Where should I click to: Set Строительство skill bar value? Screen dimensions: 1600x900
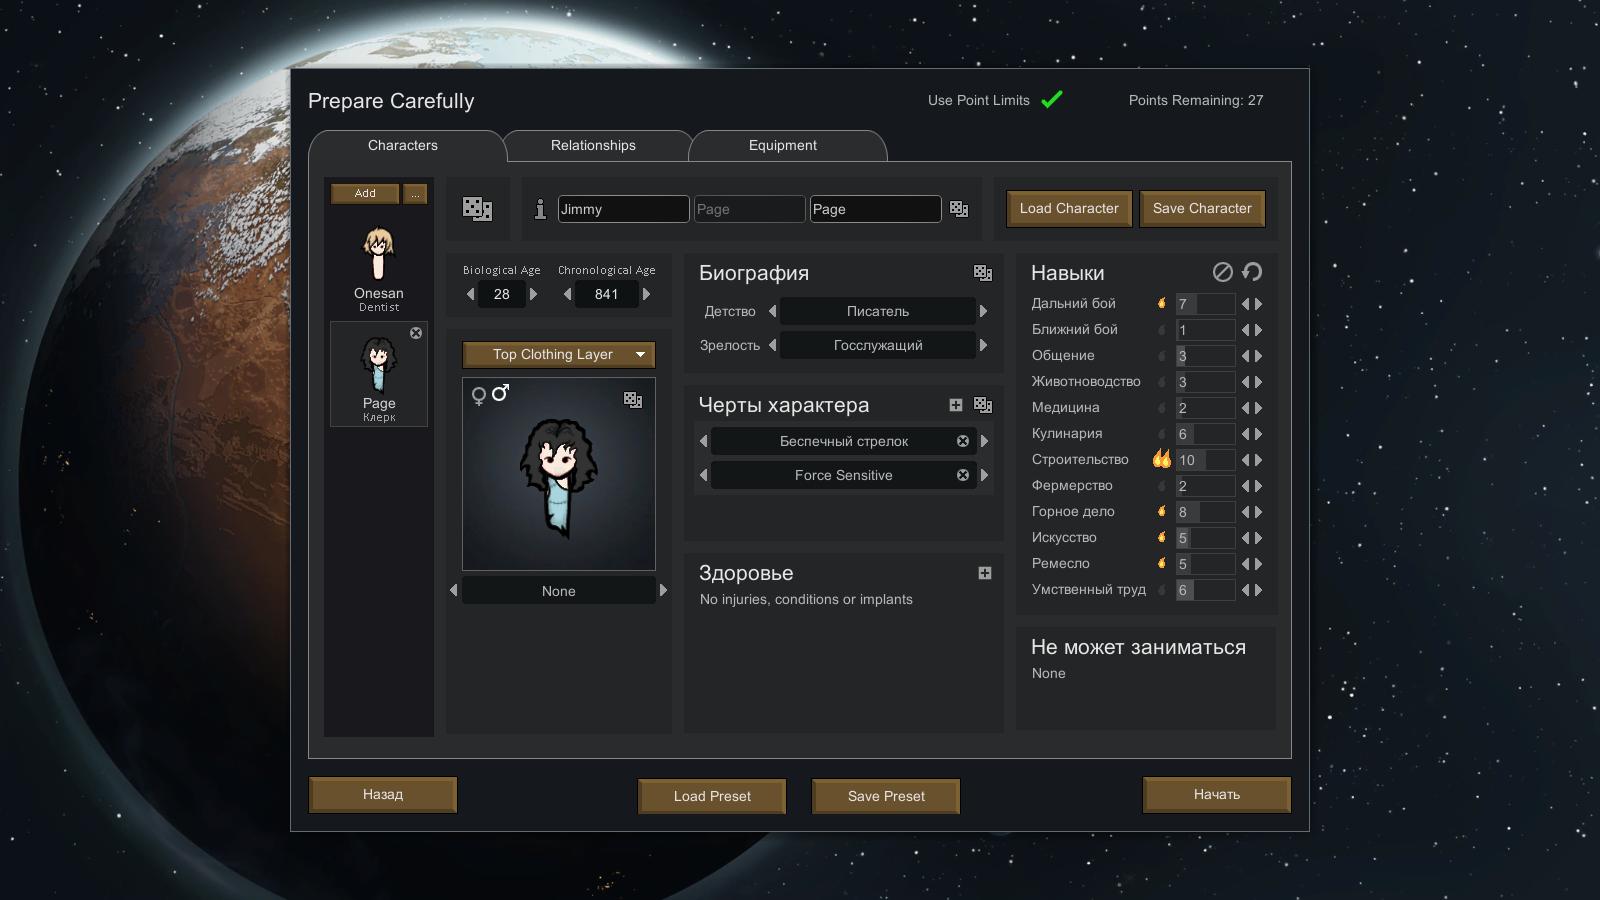click(x=1205, y=460)
